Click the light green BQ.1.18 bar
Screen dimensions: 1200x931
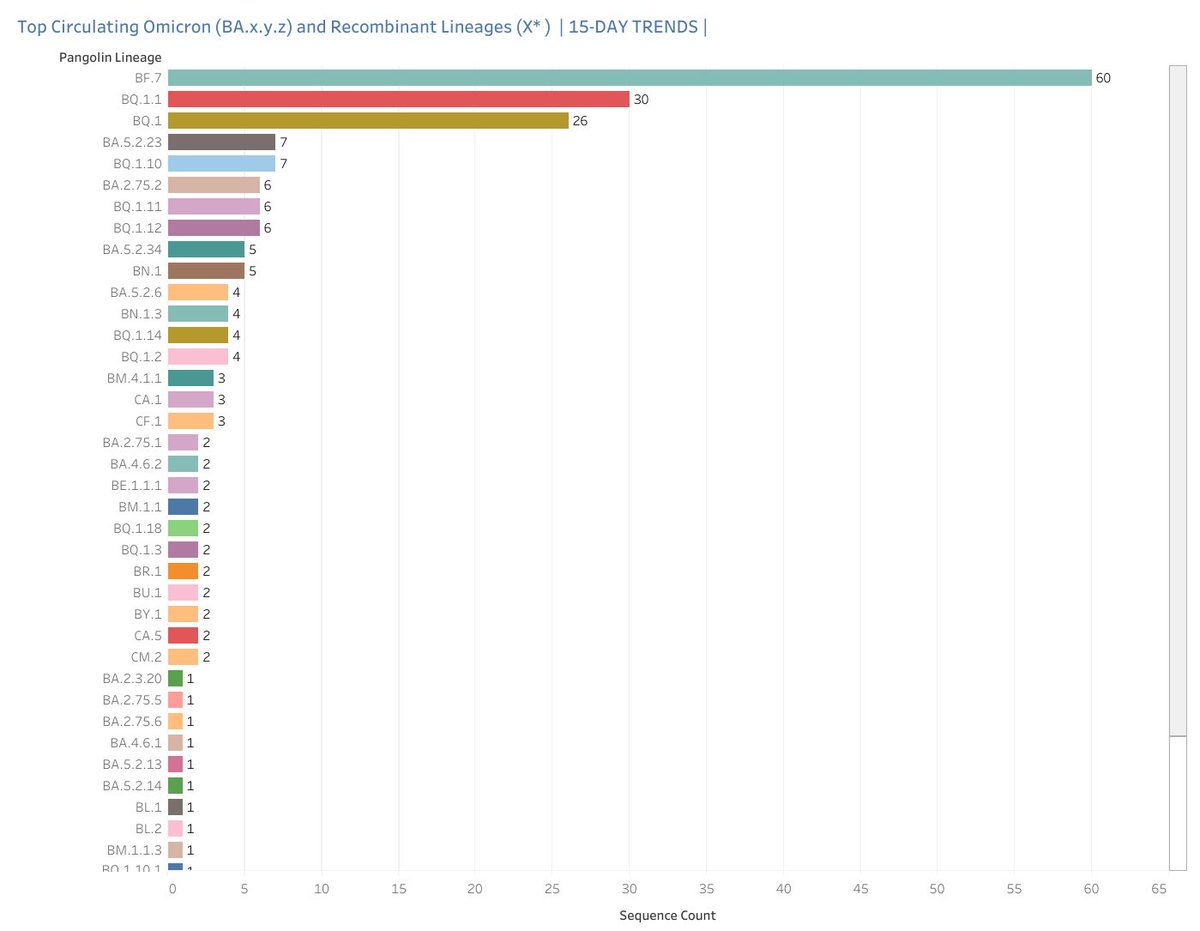coord(183,528)
